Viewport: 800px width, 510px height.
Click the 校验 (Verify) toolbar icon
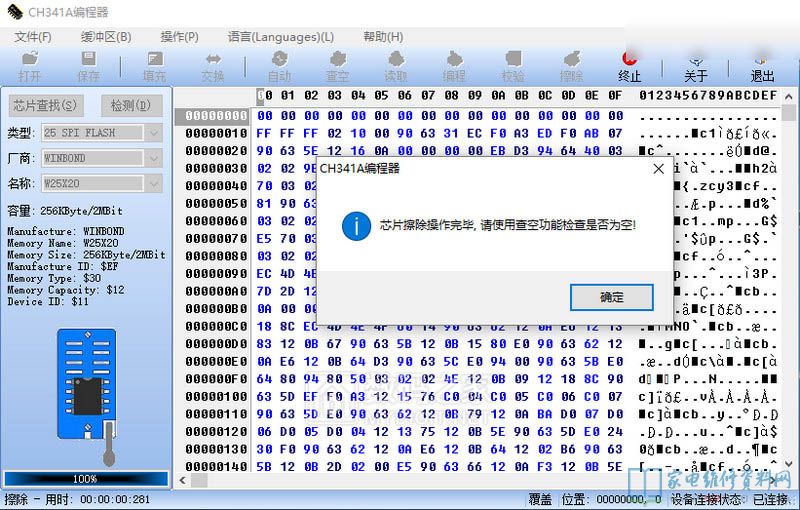tap(513, 66)
